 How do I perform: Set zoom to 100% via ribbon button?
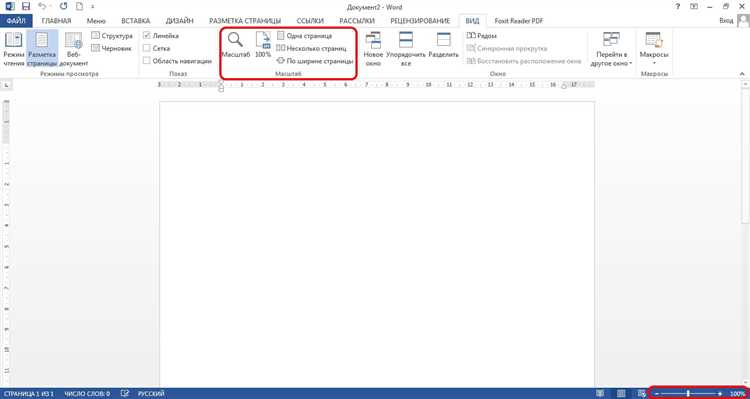(x=263, y=45)
